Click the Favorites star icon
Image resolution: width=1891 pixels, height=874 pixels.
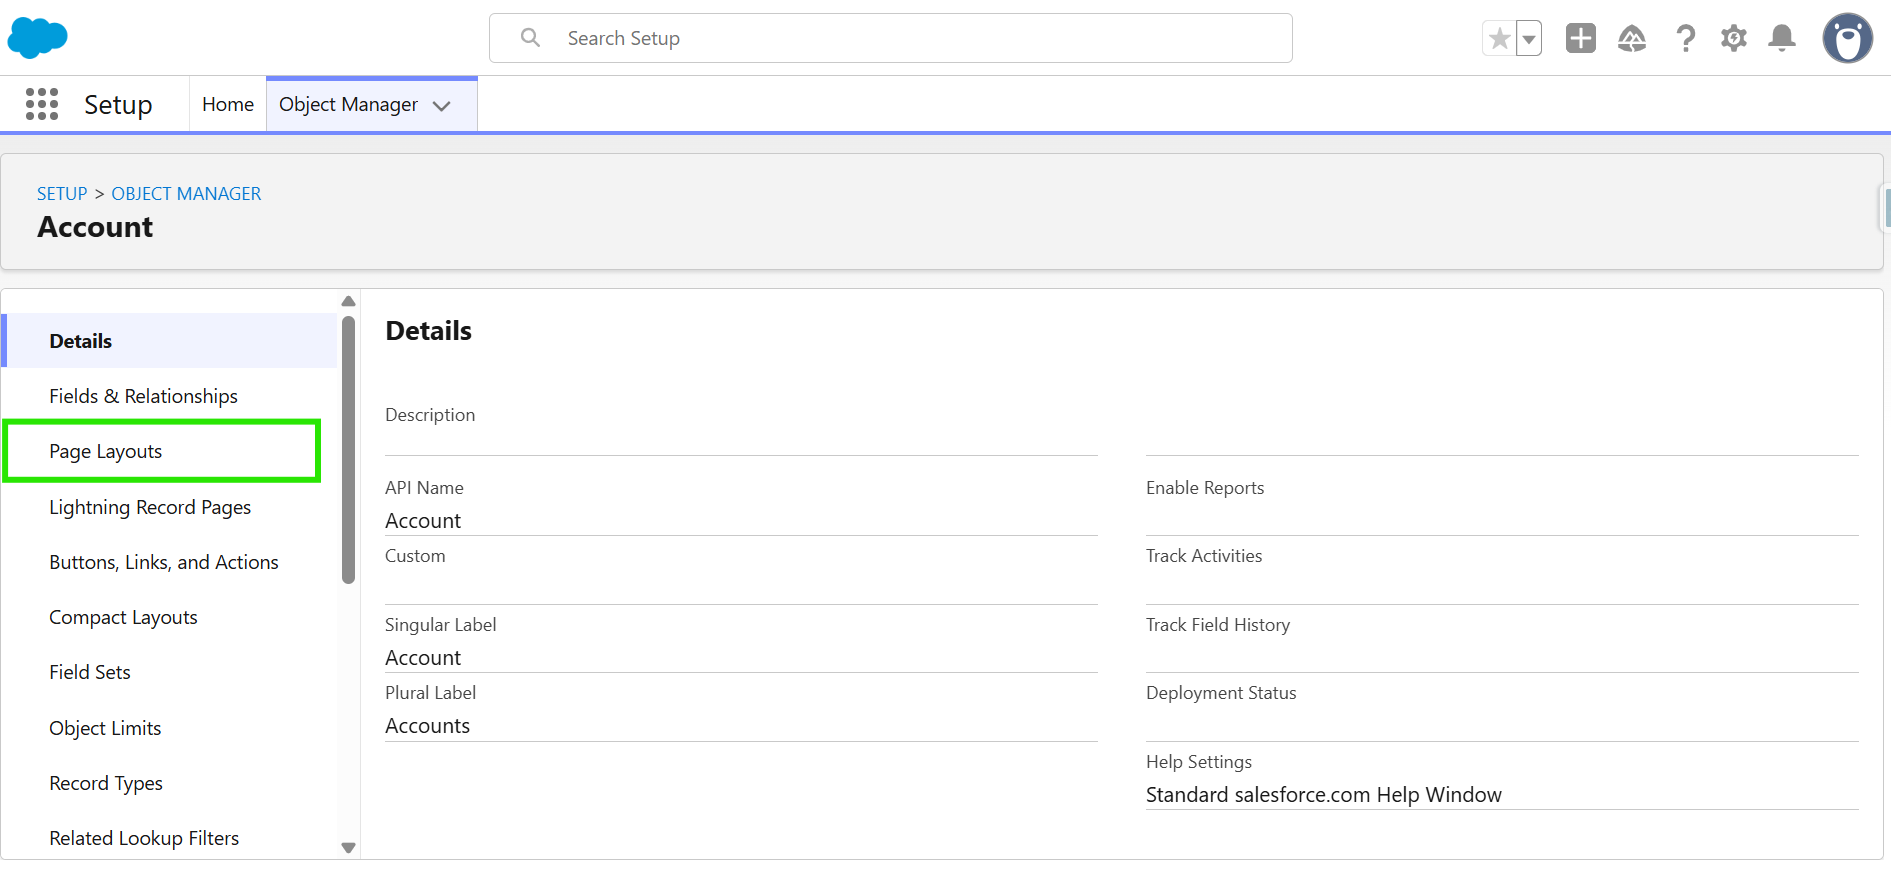[x=1499, y=39]
